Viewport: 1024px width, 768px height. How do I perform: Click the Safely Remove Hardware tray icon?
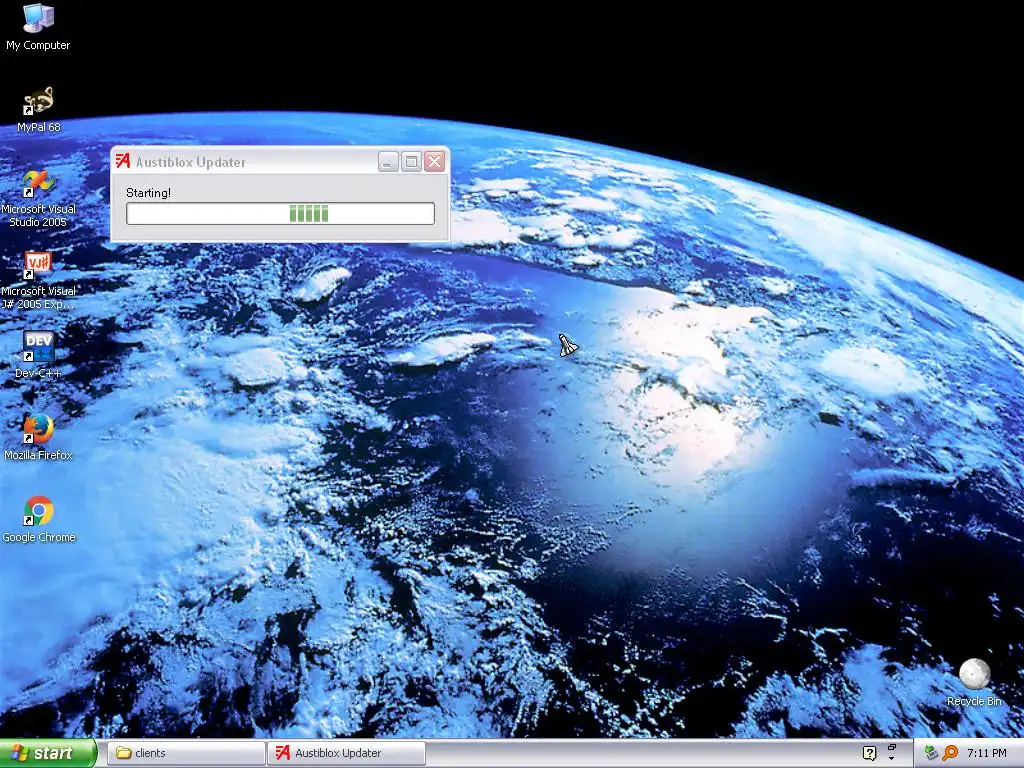[932, 754]
